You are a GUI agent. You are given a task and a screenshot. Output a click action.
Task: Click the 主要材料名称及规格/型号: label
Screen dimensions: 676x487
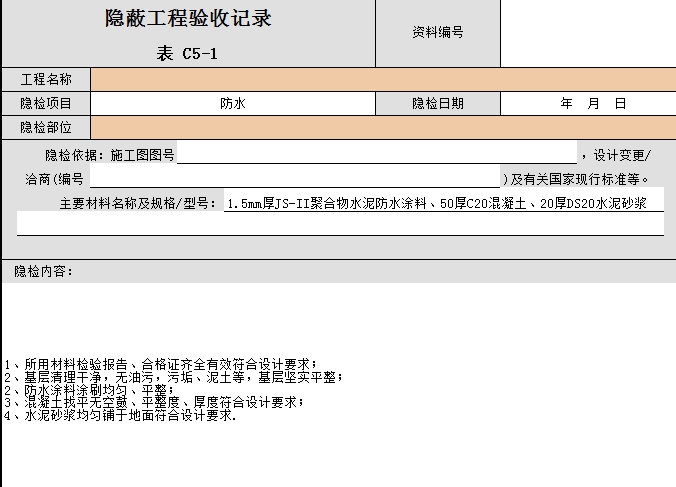click(x=138, y=203)
